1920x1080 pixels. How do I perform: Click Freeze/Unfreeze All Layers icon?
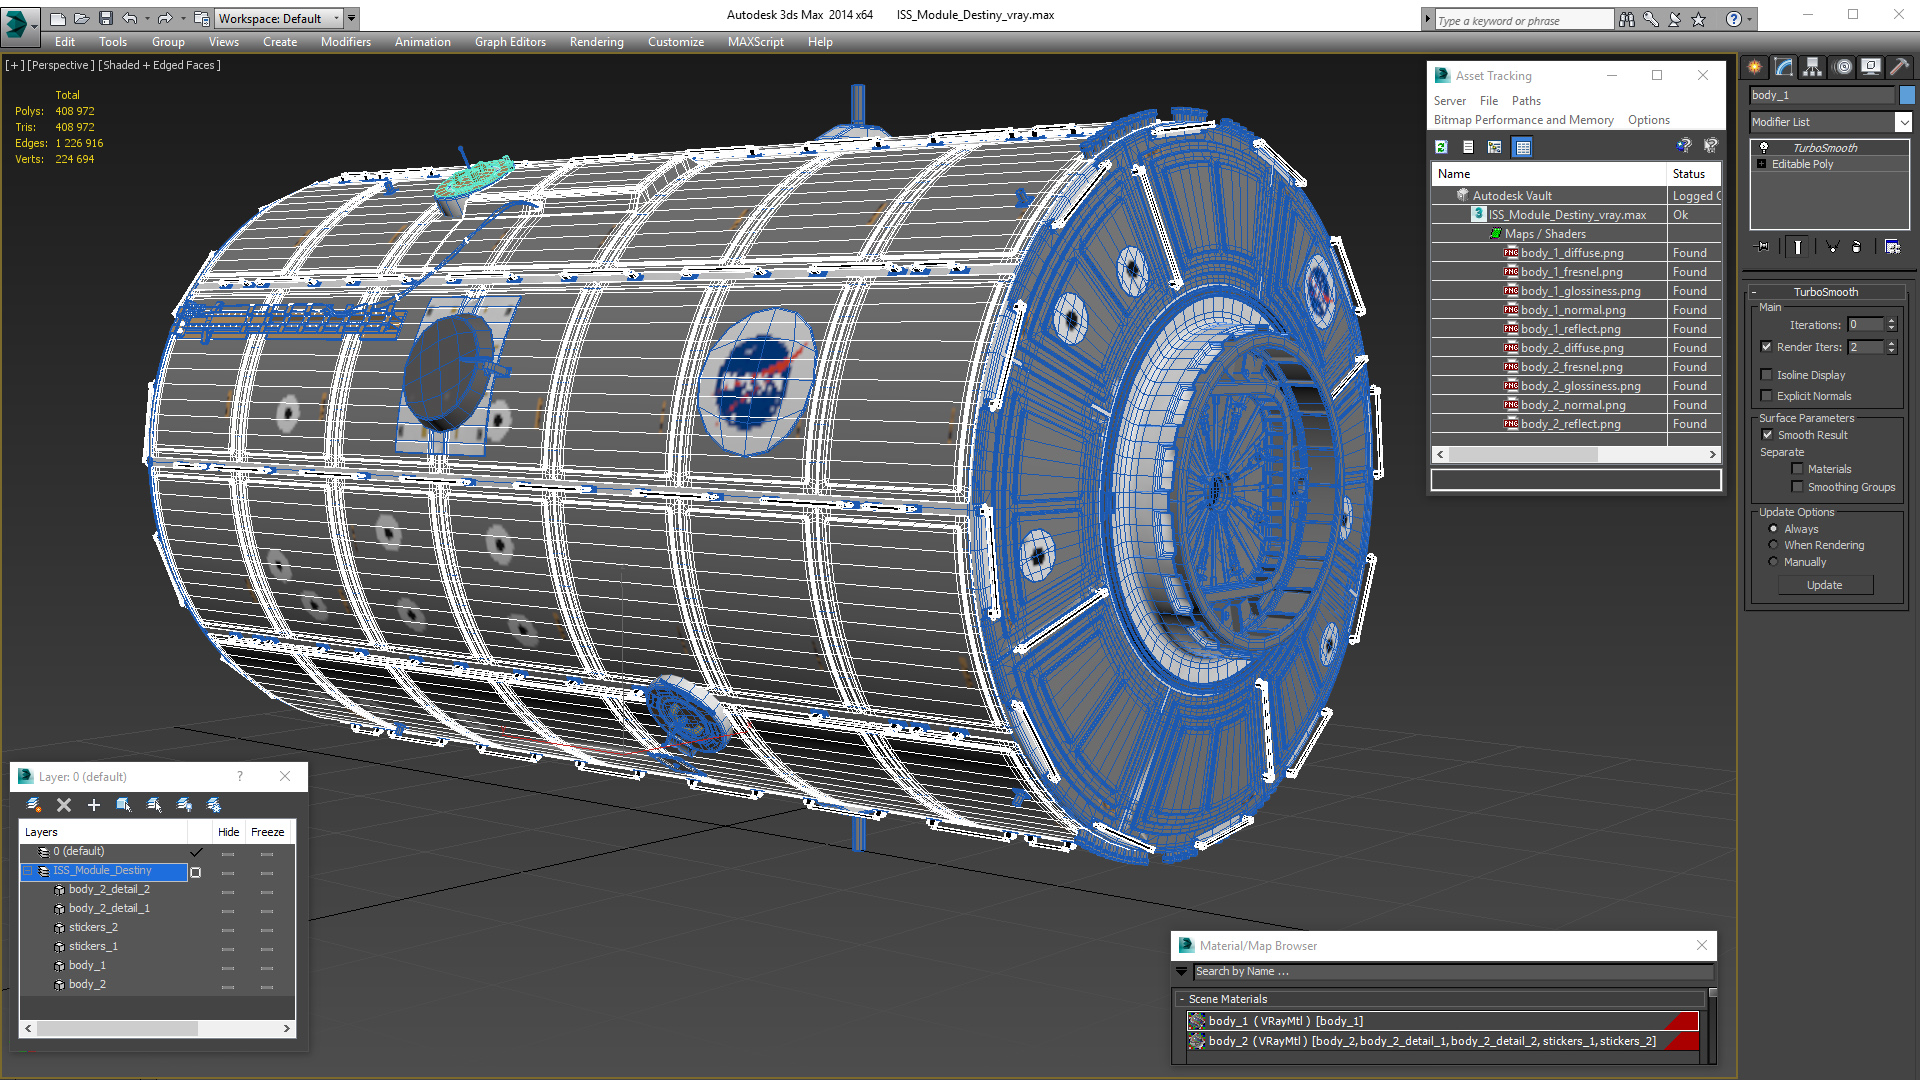(x=214, y=805)
